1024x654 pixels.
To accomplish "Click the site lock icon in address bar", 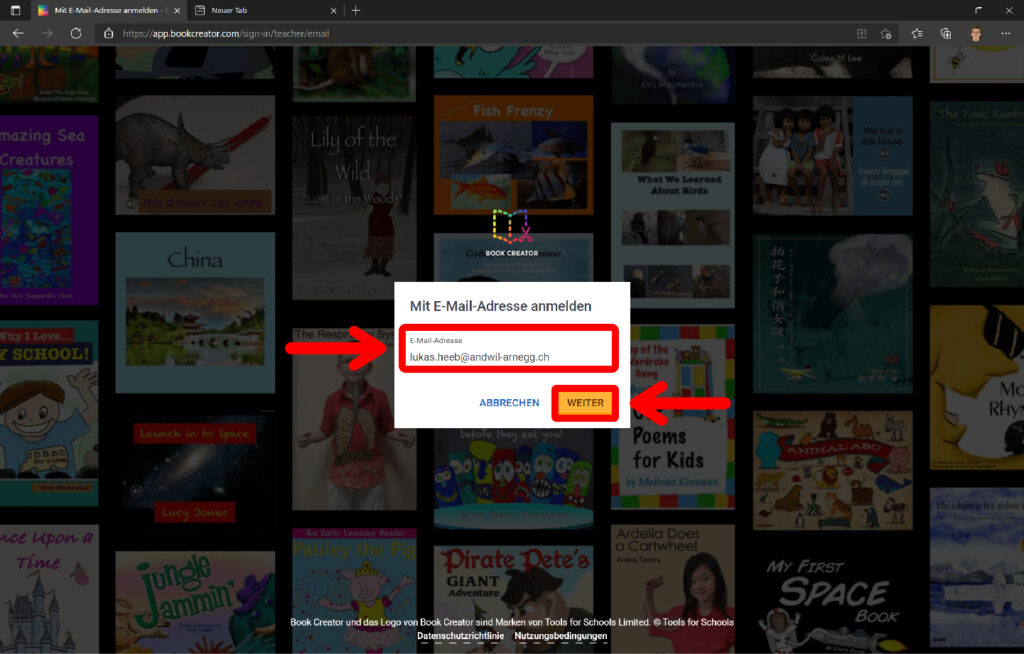I will click(109, 33).
